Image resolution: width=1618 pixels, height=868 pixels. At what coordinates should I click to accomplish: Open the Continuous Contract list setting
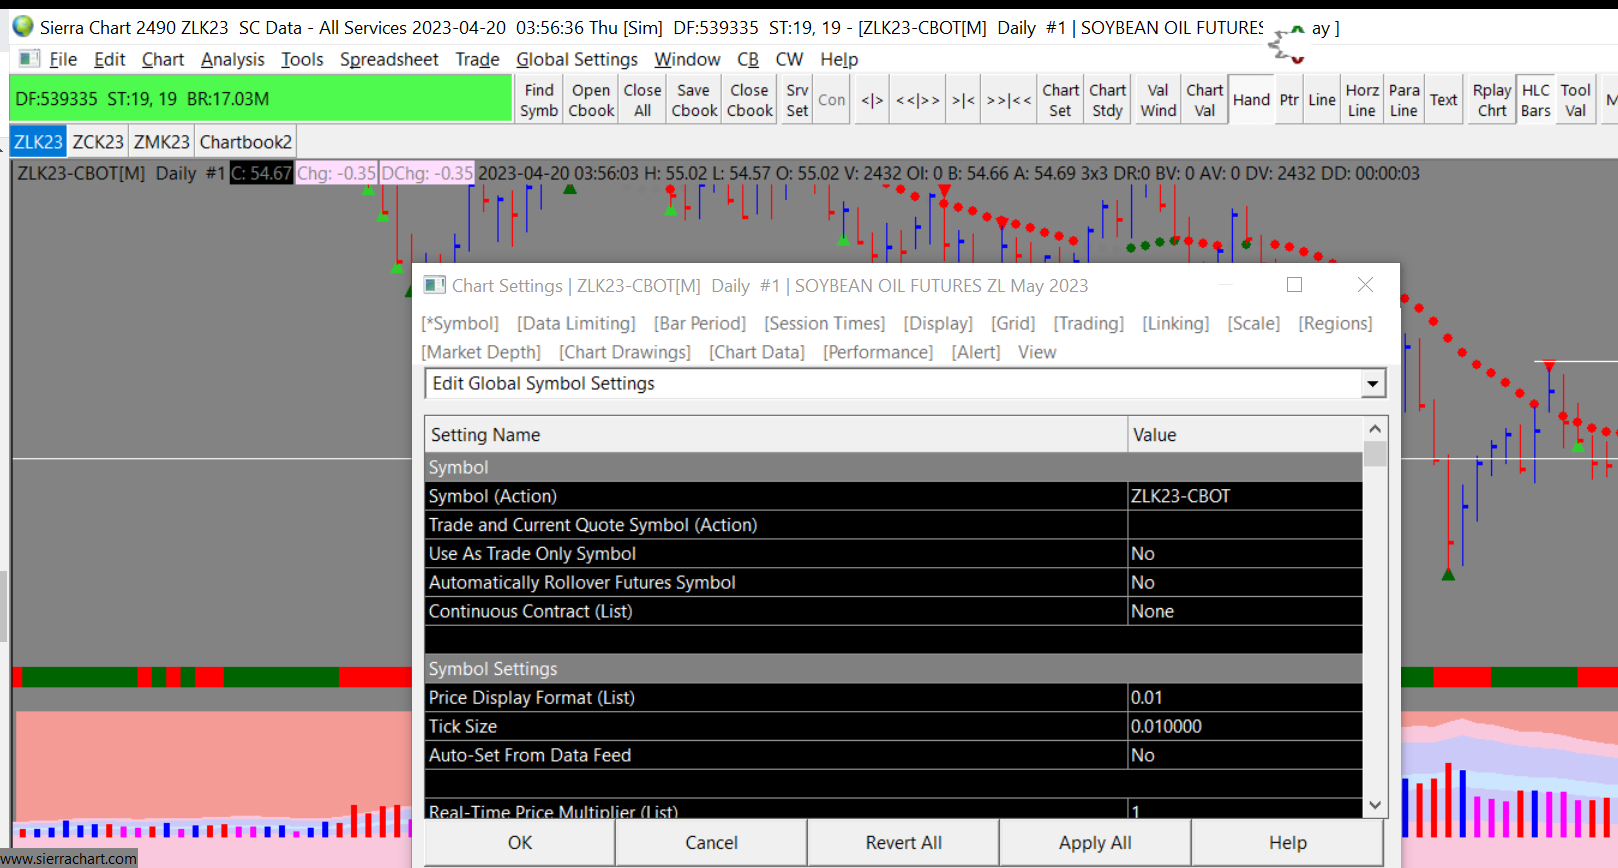1244,612
